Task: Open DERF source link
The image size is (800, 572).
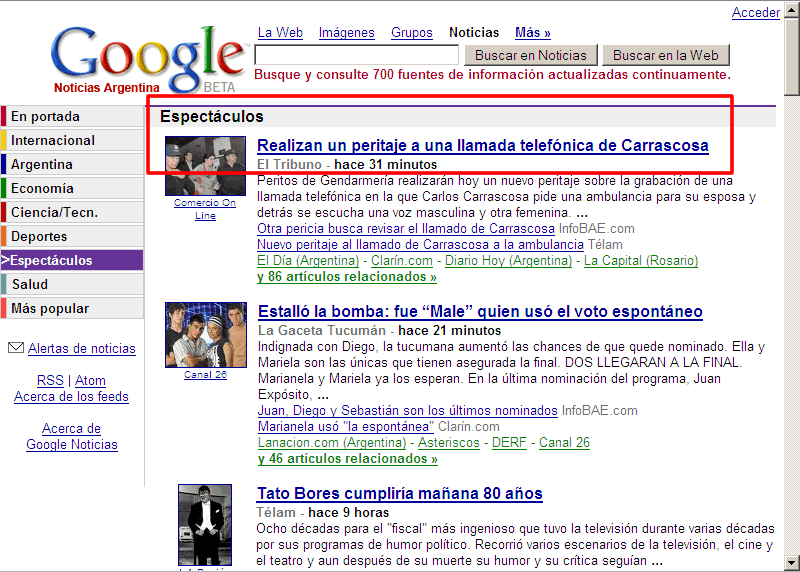Action: click(x=509, y=443)
